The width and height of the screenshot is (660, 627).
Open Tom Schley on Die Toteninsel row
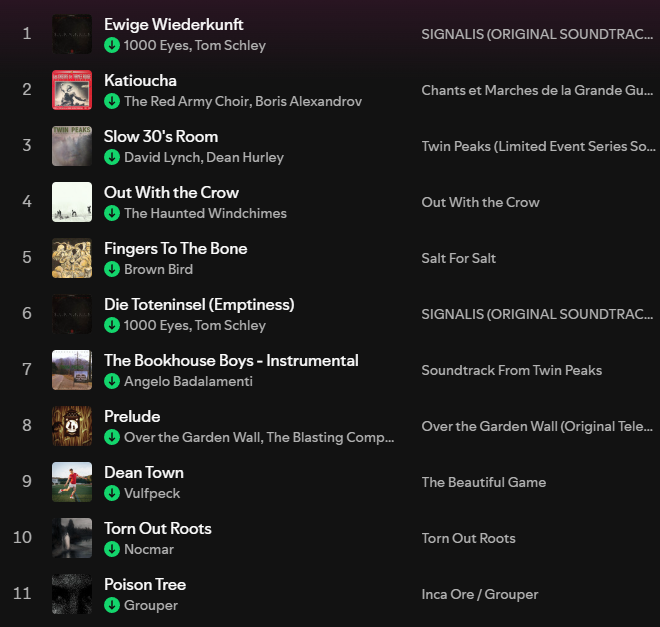(230, 325)
